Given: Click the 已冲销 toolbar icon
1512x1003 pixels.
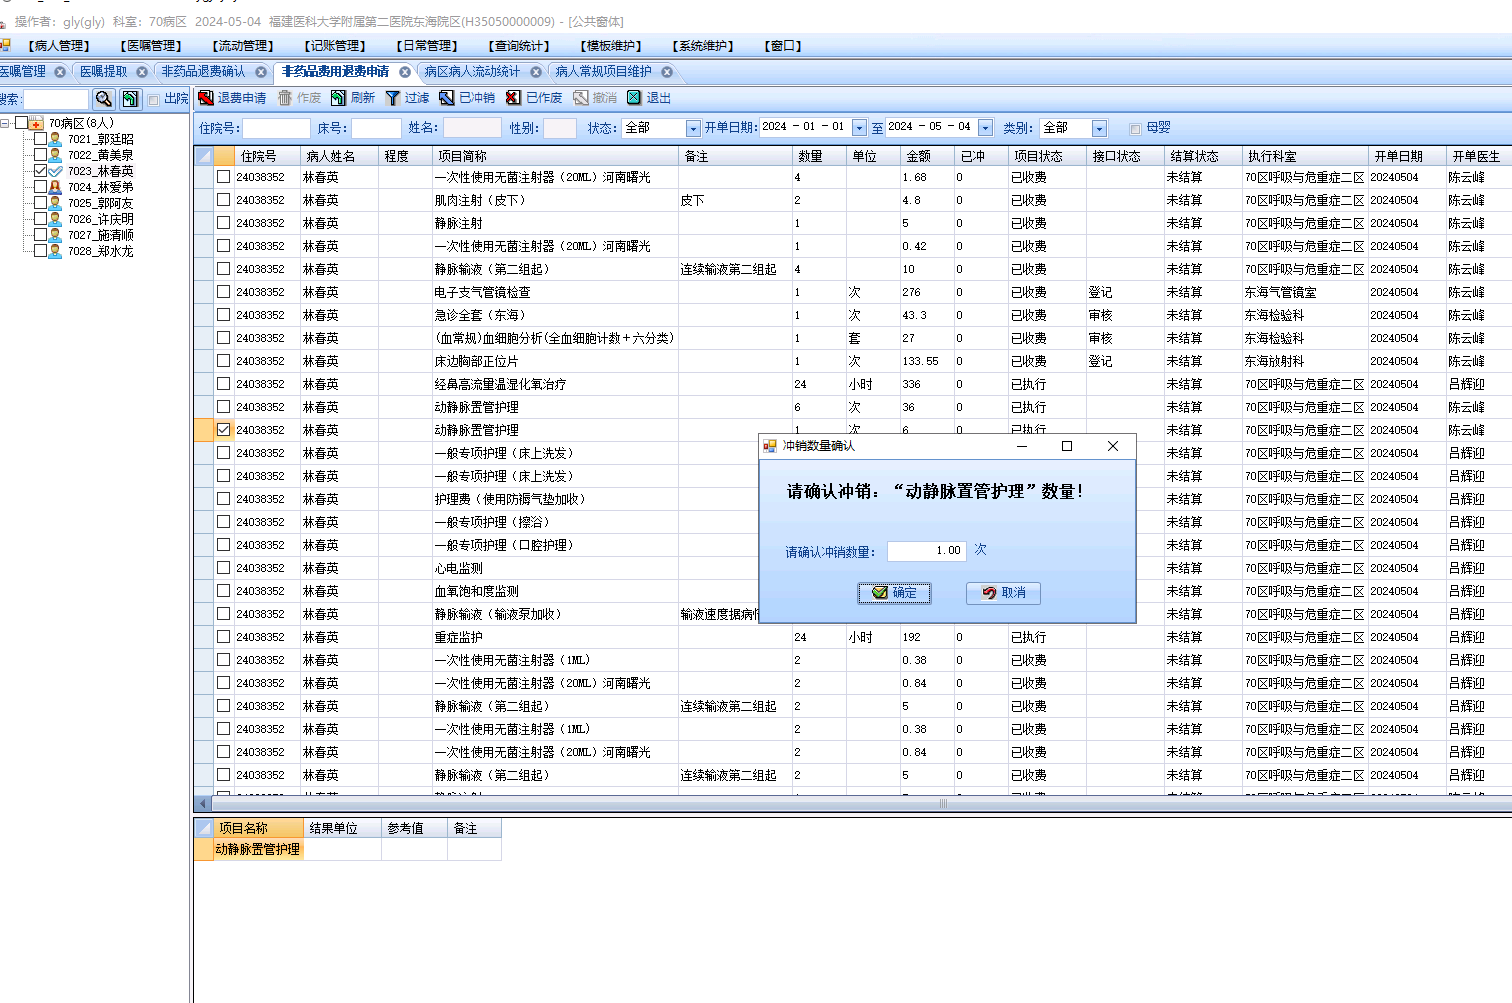Looking at the screenshot, I should (x=447, y=98).
